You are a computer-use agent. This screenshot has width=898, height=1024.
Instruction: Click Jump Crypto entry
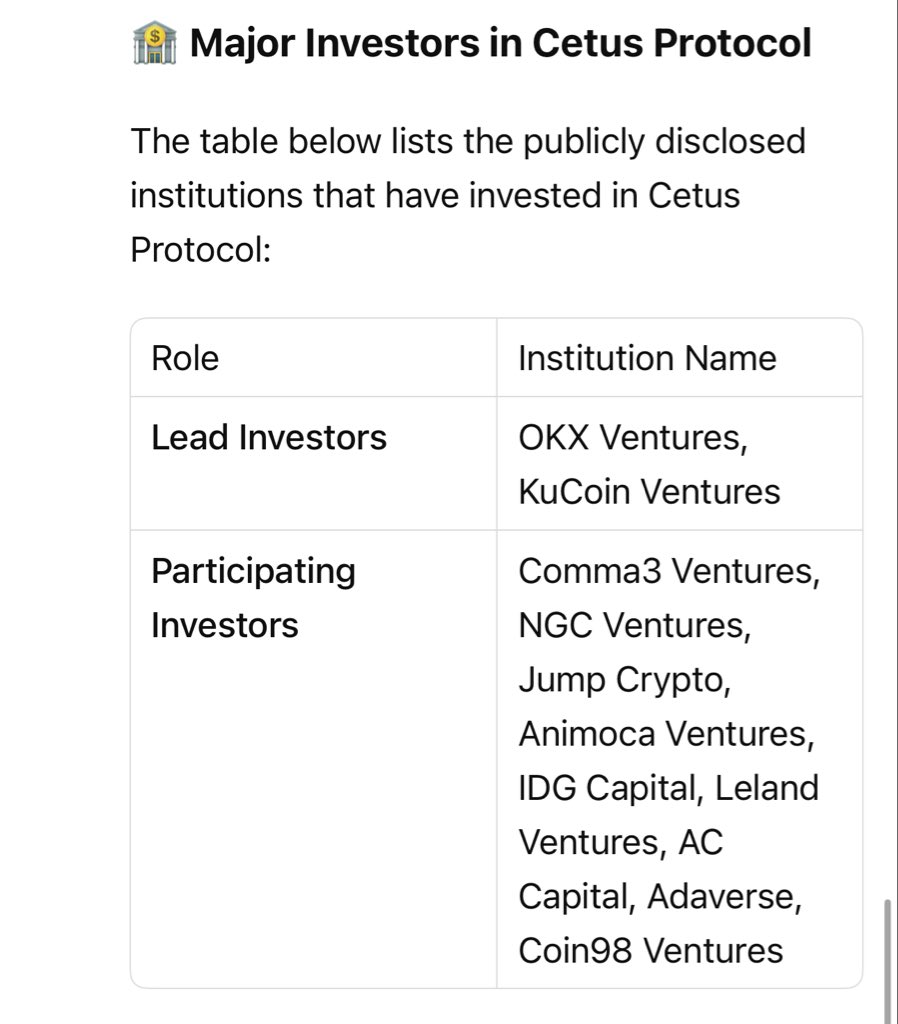point(624,680)
